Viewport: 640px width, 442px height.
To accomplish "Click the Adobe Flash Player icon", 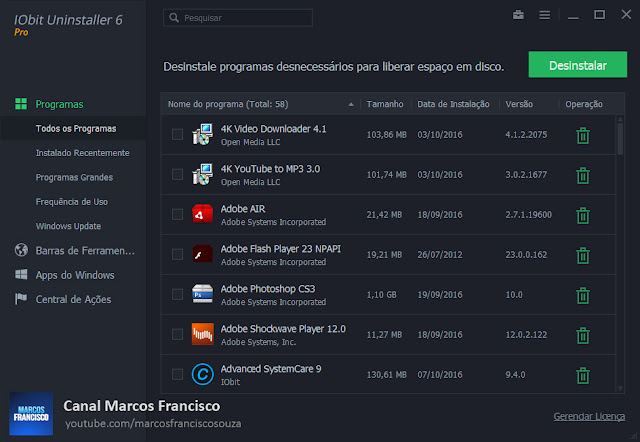I will [x=202, y=254].
